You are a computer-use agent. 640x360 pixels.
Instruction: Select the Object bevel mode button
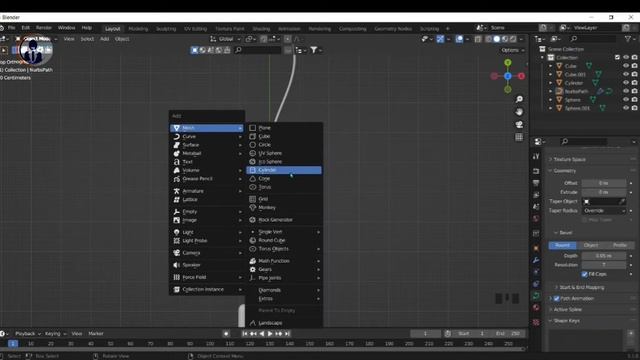[x=591, y=245]
